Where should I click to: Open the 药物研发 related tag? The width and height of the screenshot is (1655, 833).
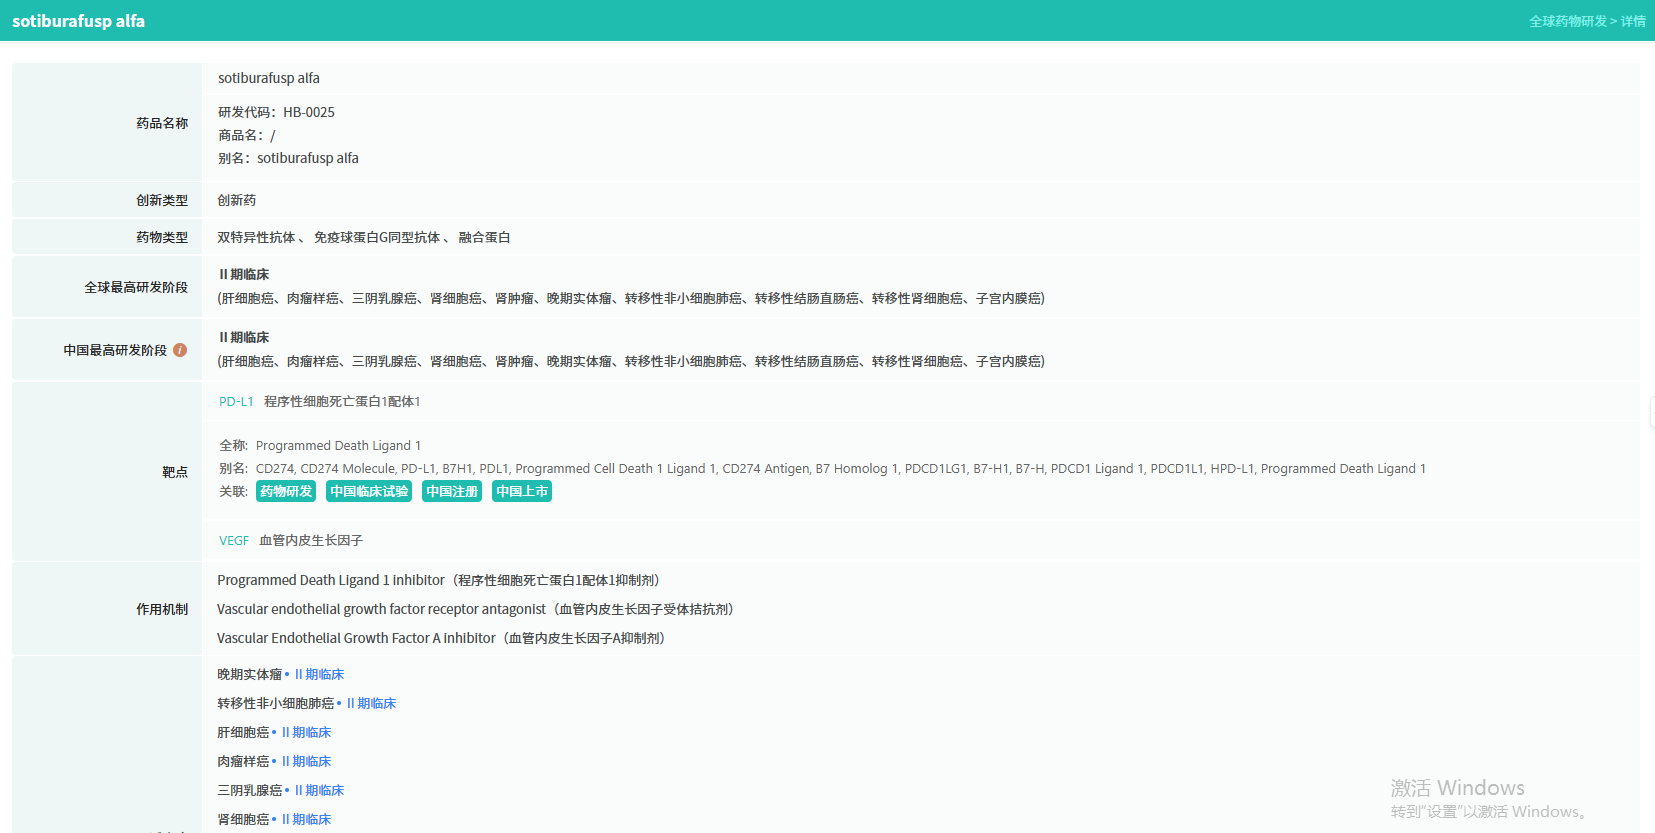coord(286,491)
